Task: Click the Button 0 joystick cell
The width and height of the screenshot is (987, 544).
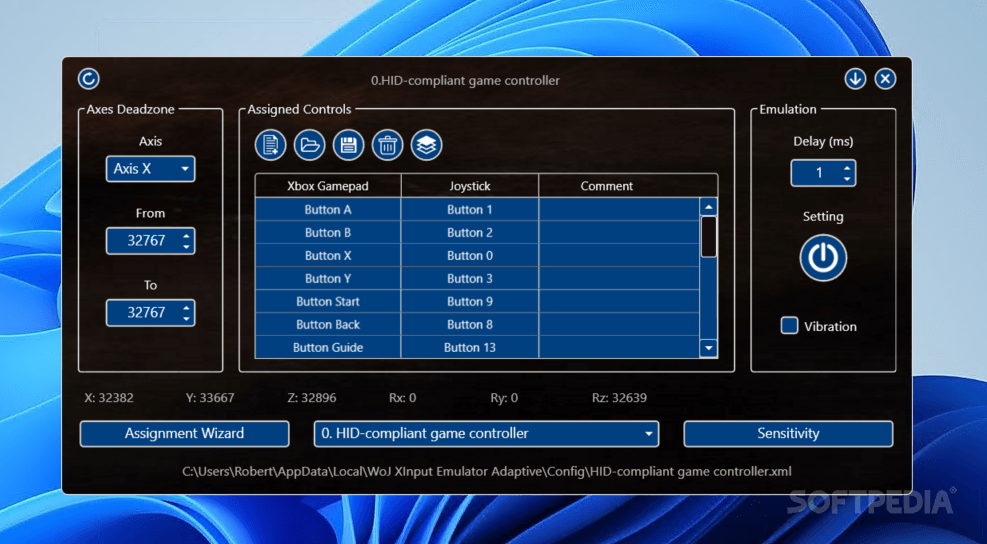Action: [x=470, y=256]
